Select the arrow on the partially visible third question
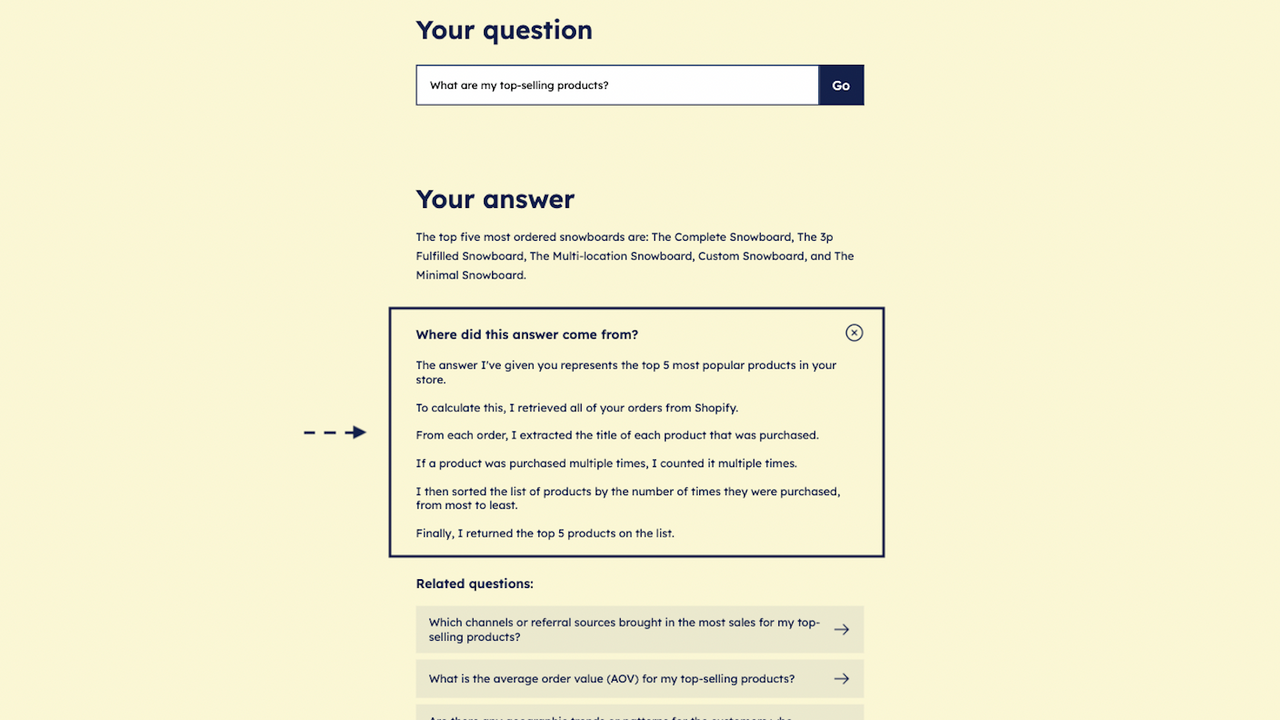The image size is (1280, 720). [841, 716]
